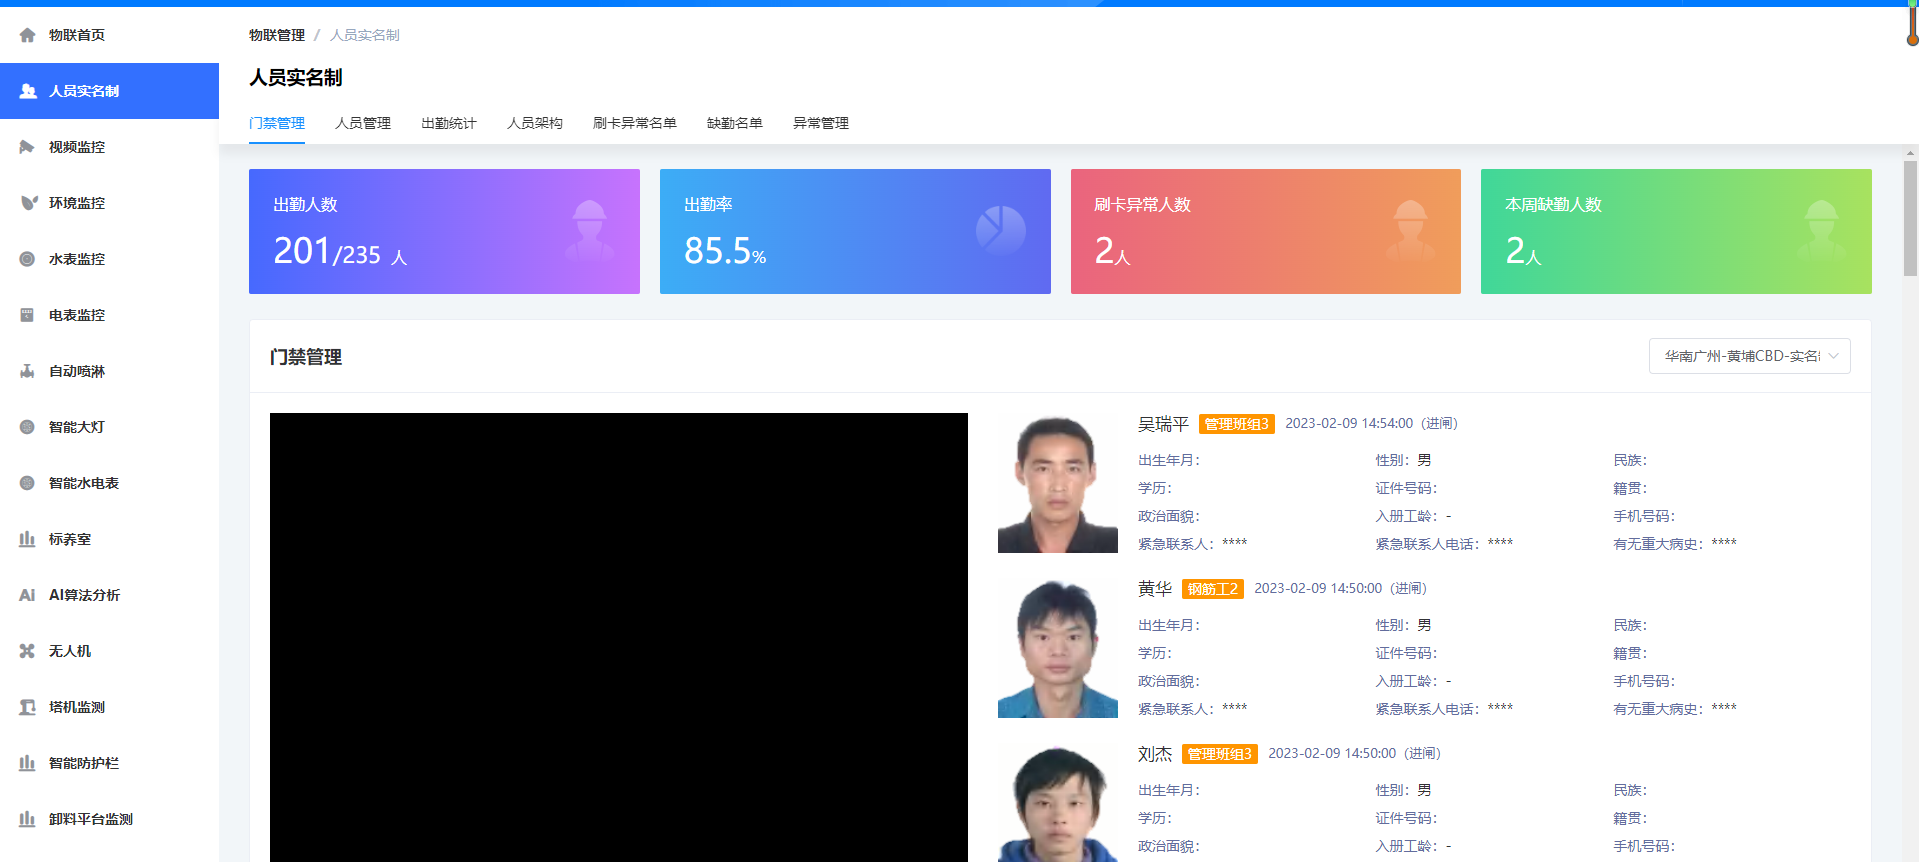Click the name 黄华
Image resolution: width=1919 pixels, height=862 pixels.
pyautogui.click(x=1155, y=589)
